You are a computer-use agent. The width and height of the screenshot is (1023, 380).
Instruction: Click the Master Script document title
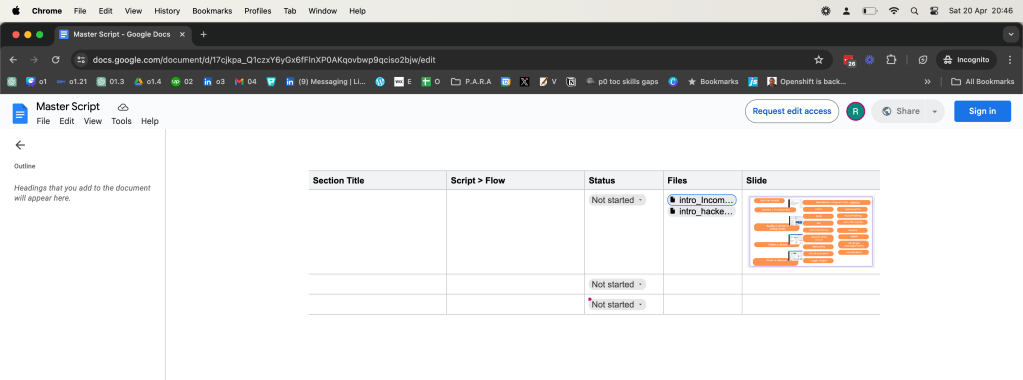(x=68, y=106)
